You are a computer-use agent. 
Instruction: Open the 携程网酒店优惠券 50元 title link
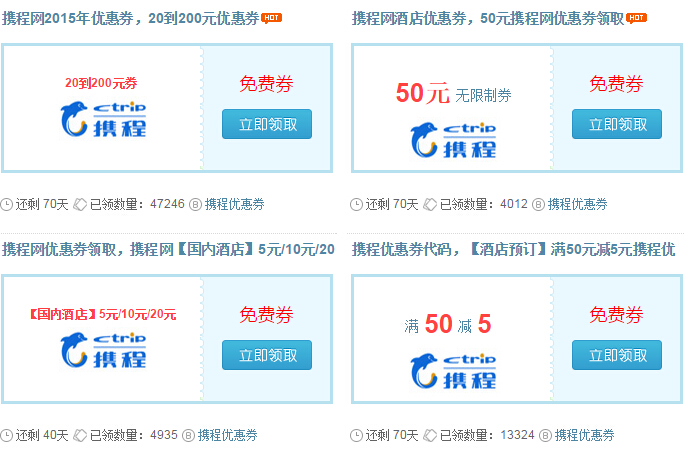pyautogui.click(x=488, y=18)
